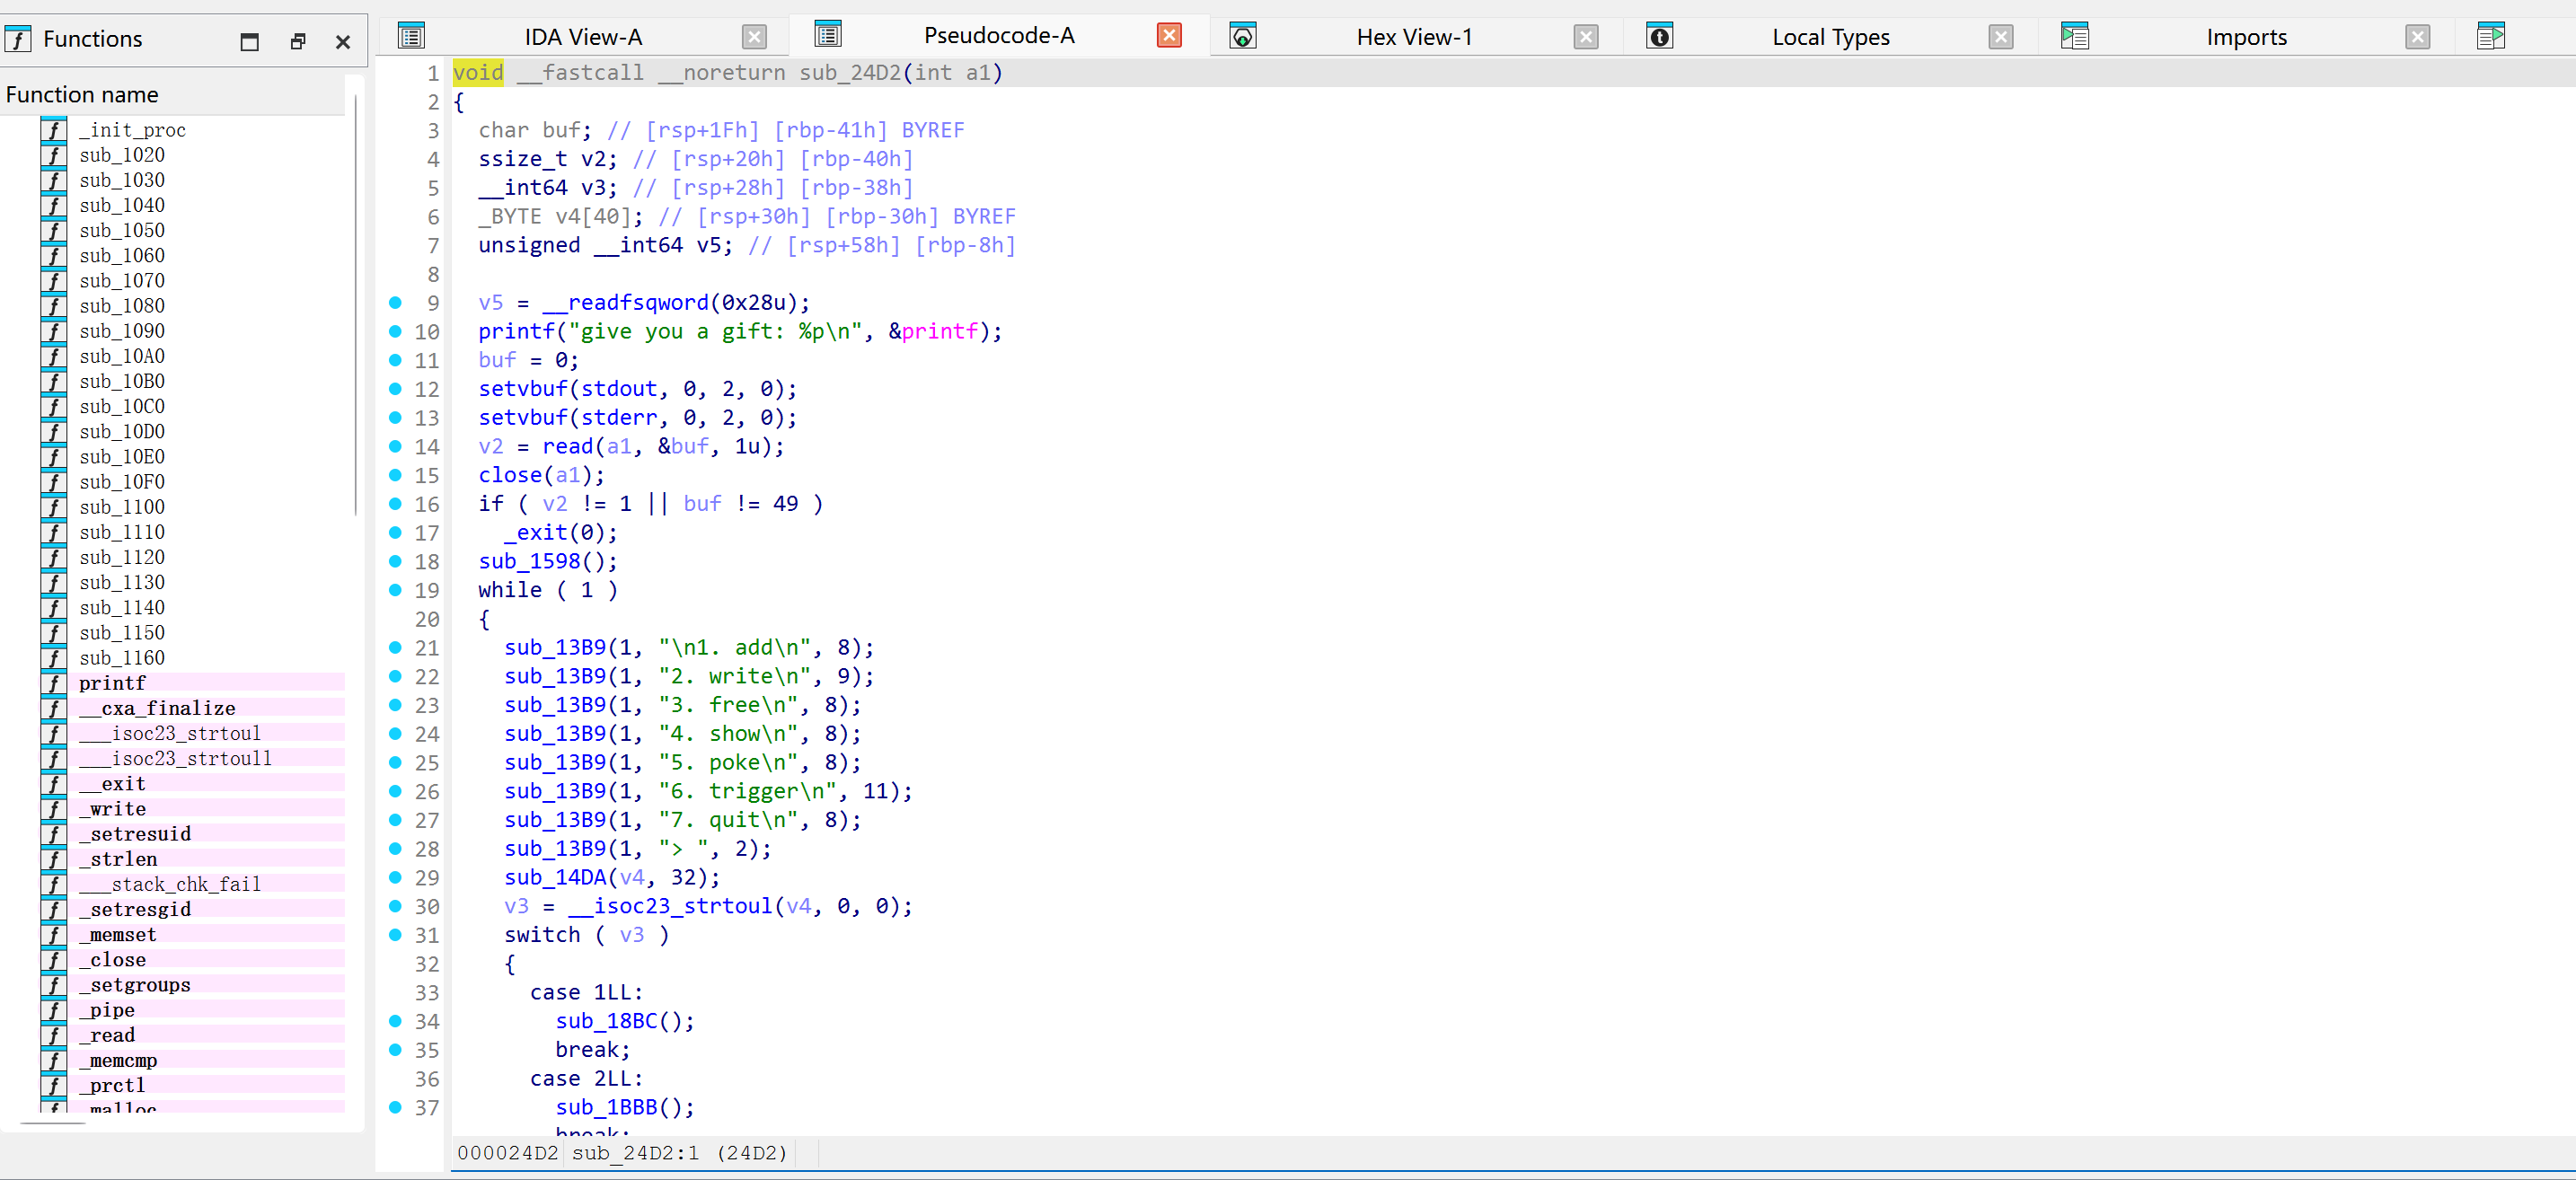
Task: Click the Function name column header
Action: 174,94
